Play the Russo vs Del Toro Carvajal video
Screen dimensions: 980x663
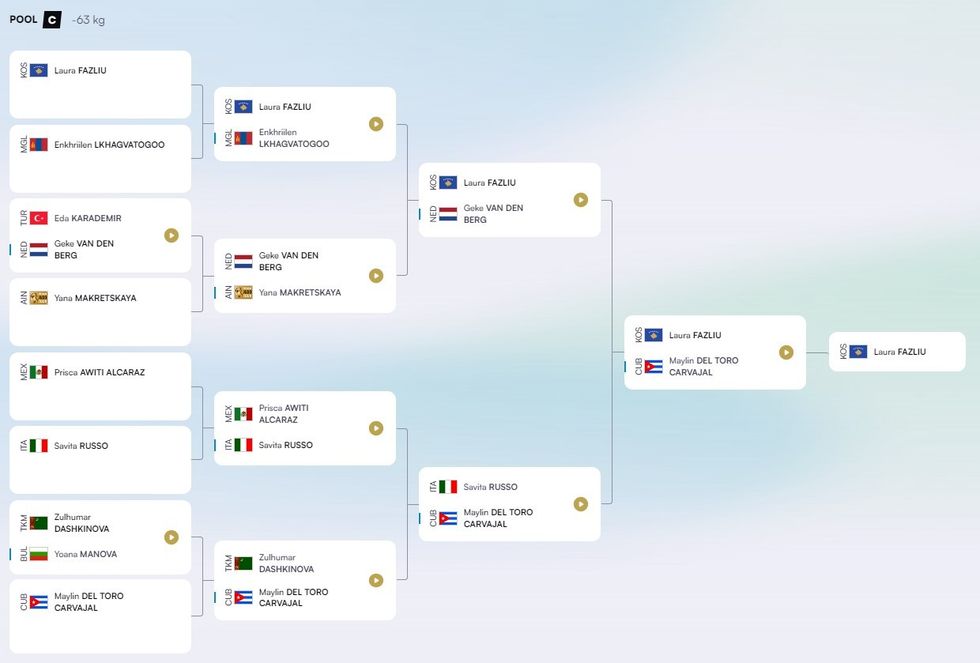pyautogui.click(x=581, y=504)
